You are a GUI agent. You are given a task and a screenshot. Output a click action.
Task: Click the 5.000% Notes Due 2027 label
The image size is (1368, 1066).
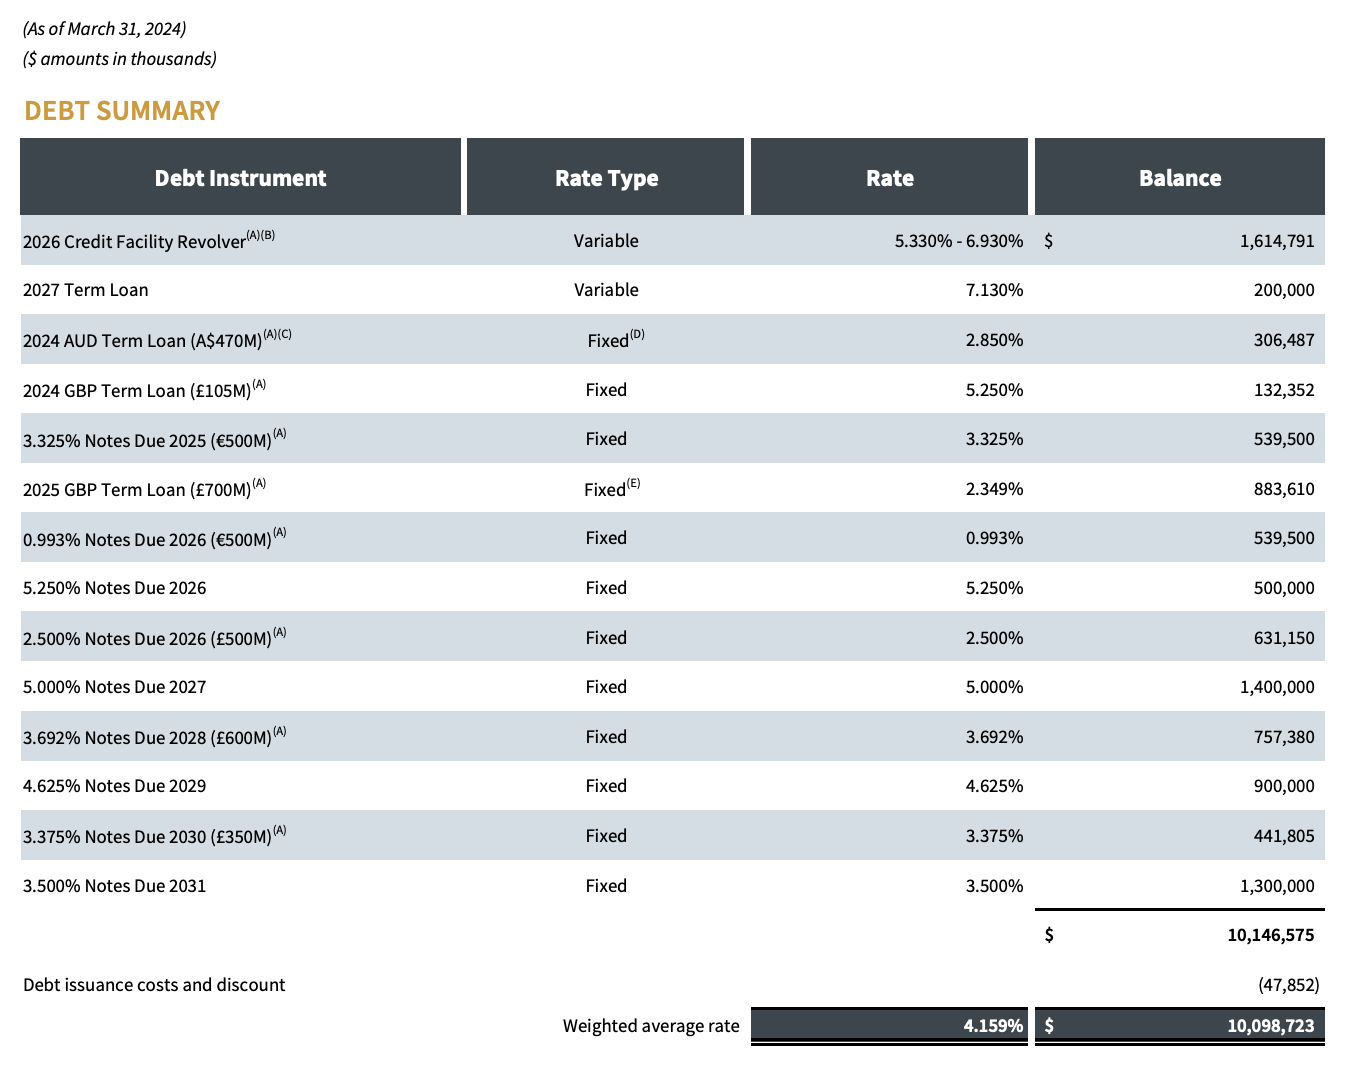(x=115, y=687)
